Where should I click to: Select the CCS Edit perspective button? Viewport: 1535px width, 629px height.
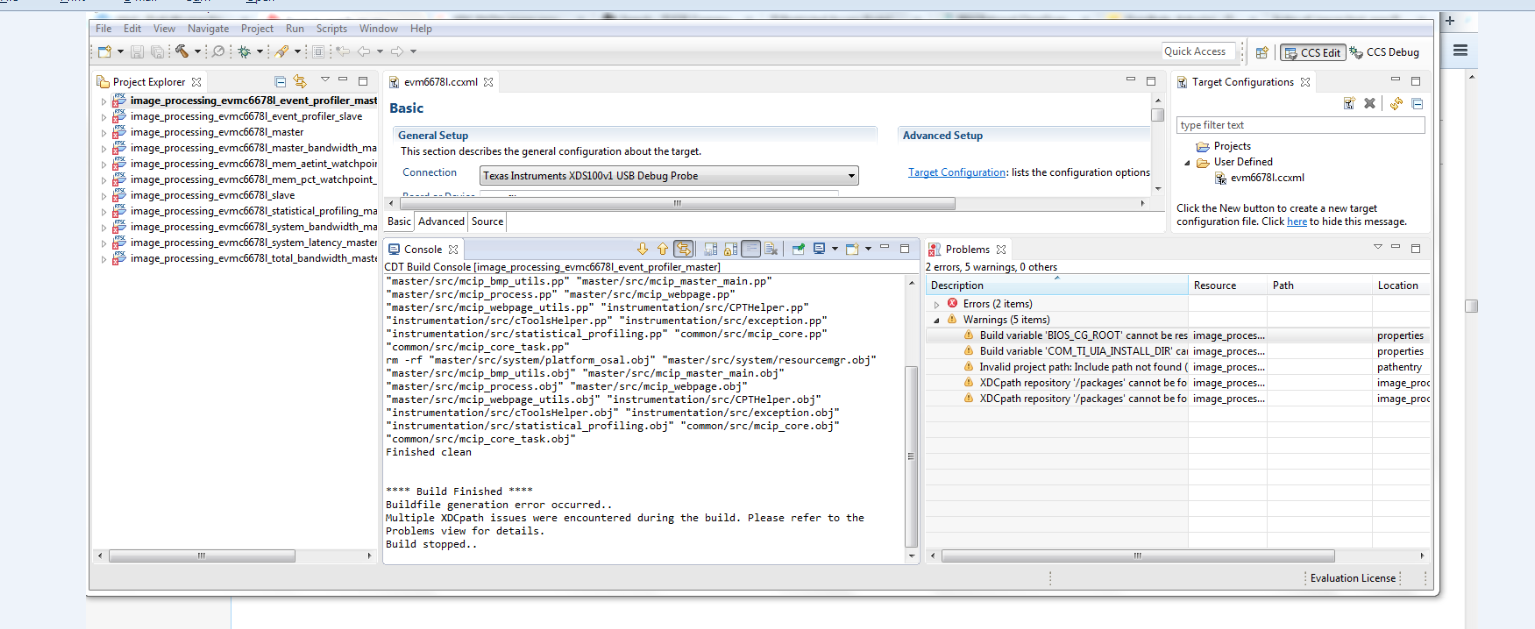1312,53
